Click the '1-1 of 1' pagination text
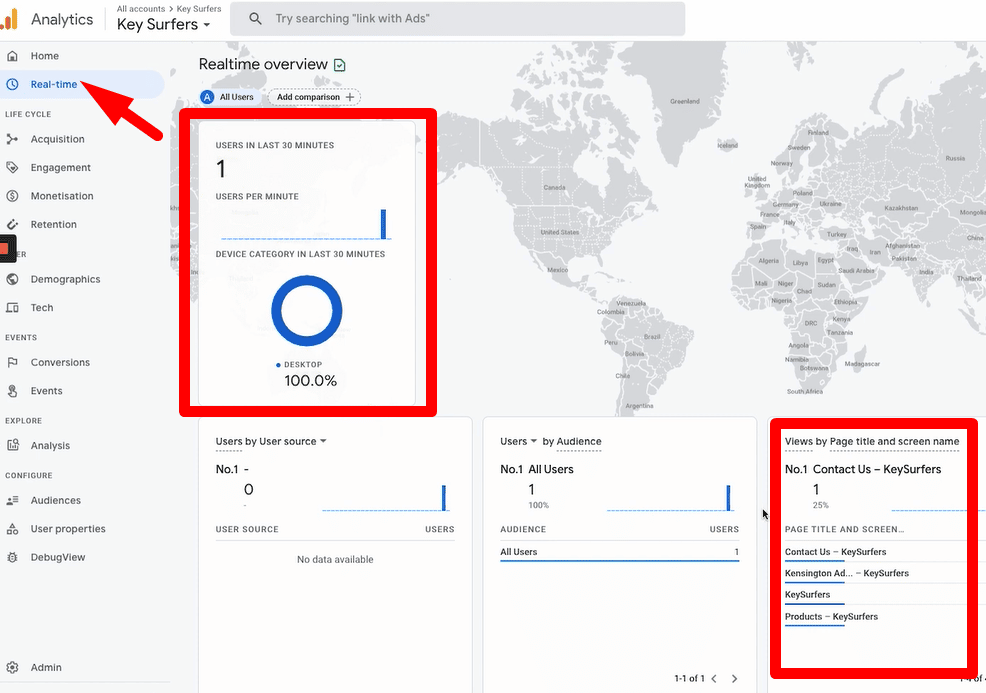This screenshot has height=693, width=986. coord(689,679)
